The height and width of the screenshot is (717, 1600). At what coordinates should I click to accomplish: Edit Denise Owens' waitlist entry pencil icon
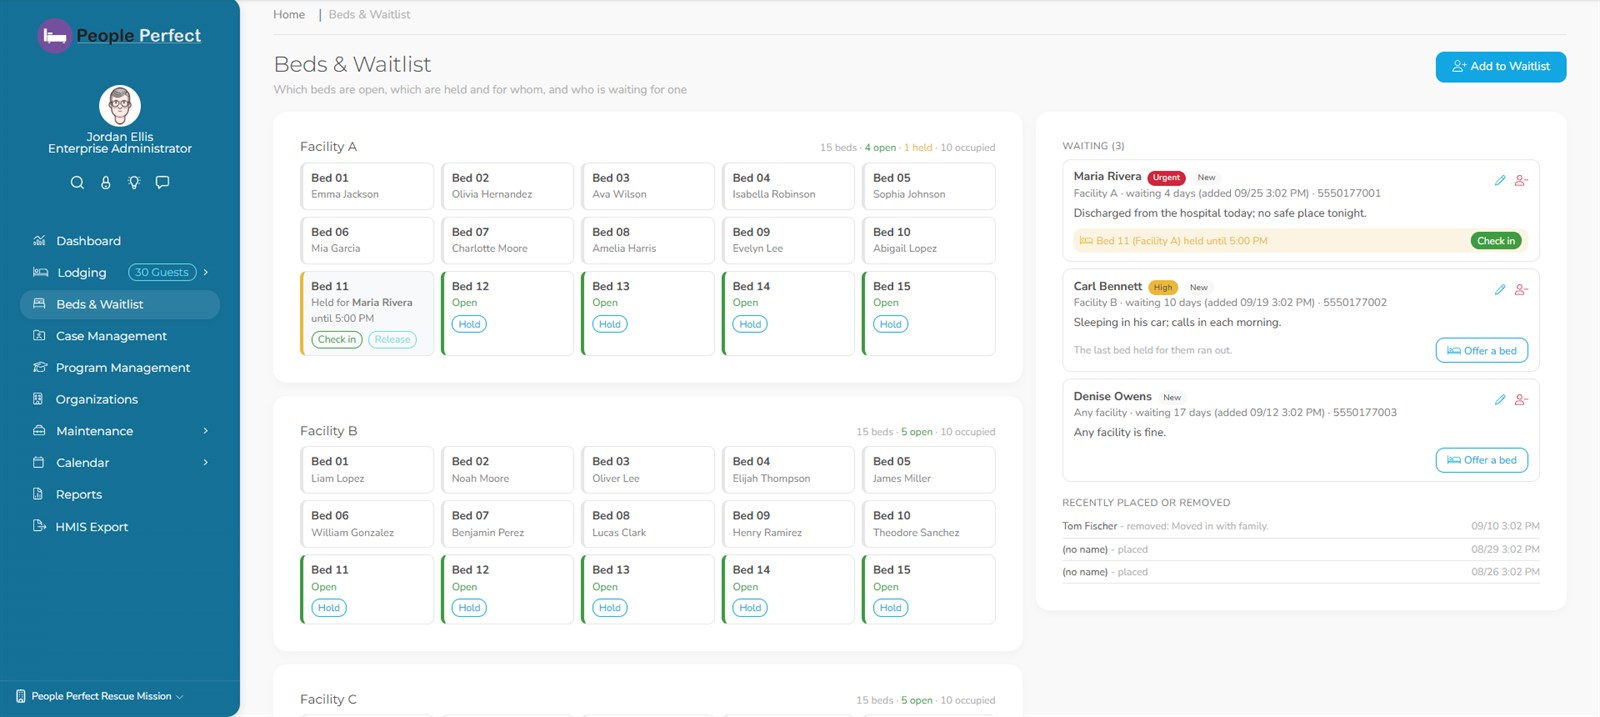coord(1499,400)
